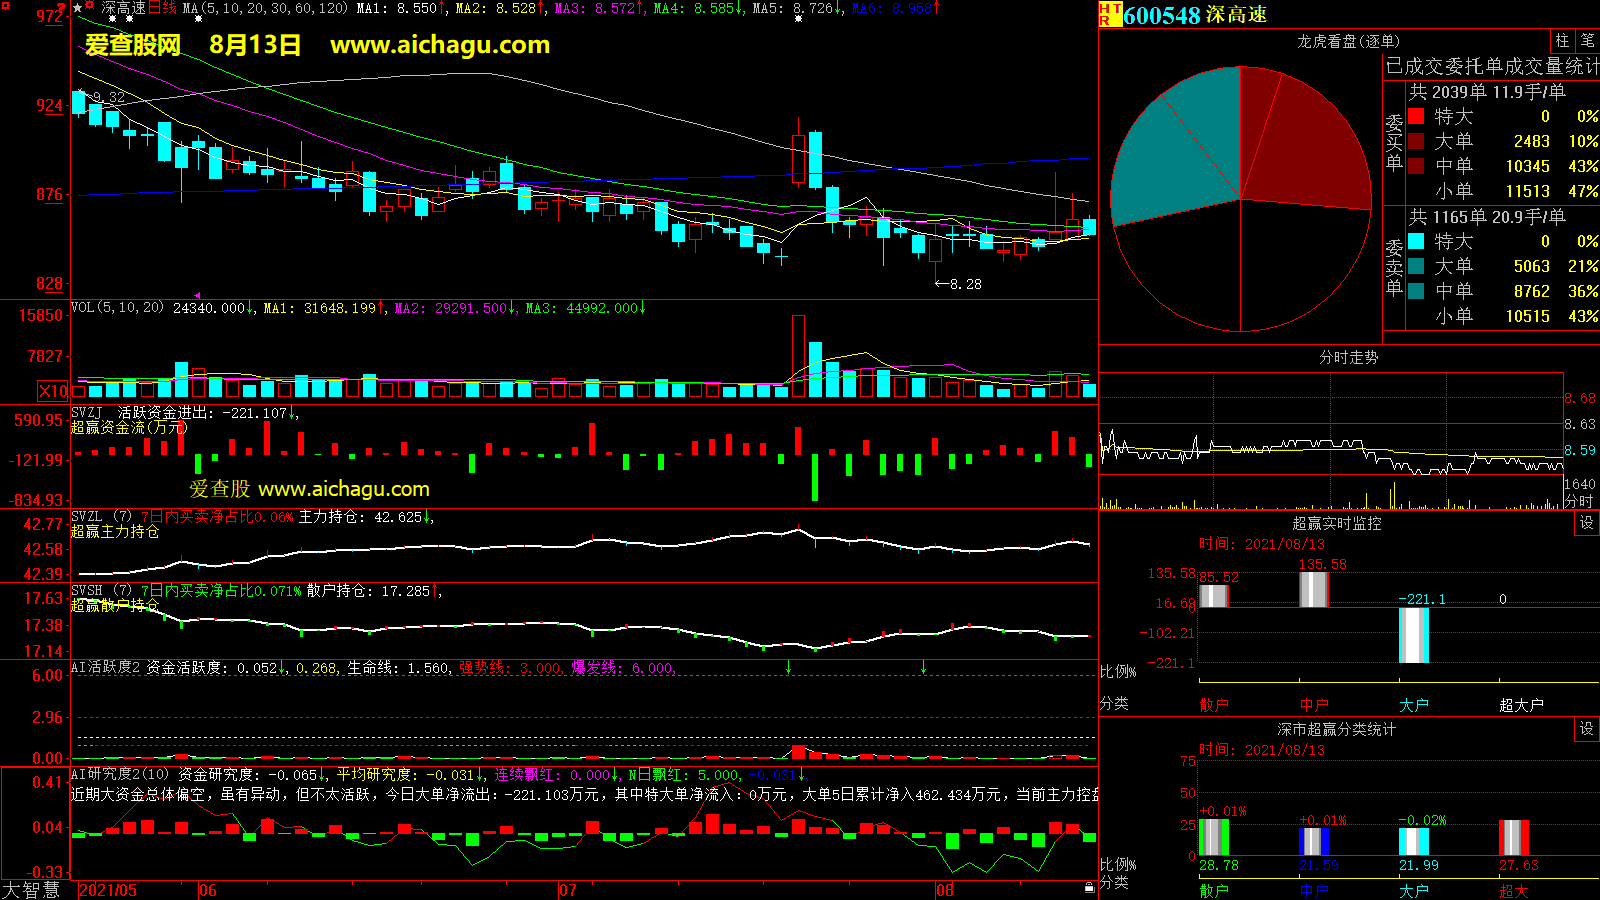Screen dimensions: 1600x900
Task: Click the stock code 600548 深高速 title
Action: 1195,15
